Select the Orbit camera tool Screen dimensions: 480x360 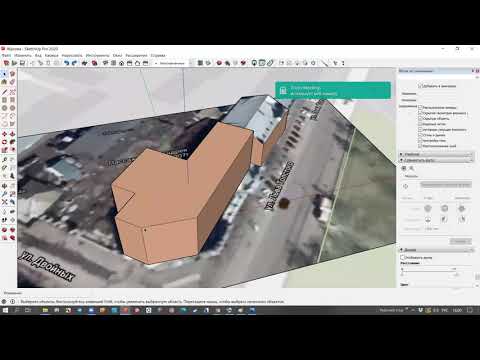pyautogui.click(x=4, y=186)
